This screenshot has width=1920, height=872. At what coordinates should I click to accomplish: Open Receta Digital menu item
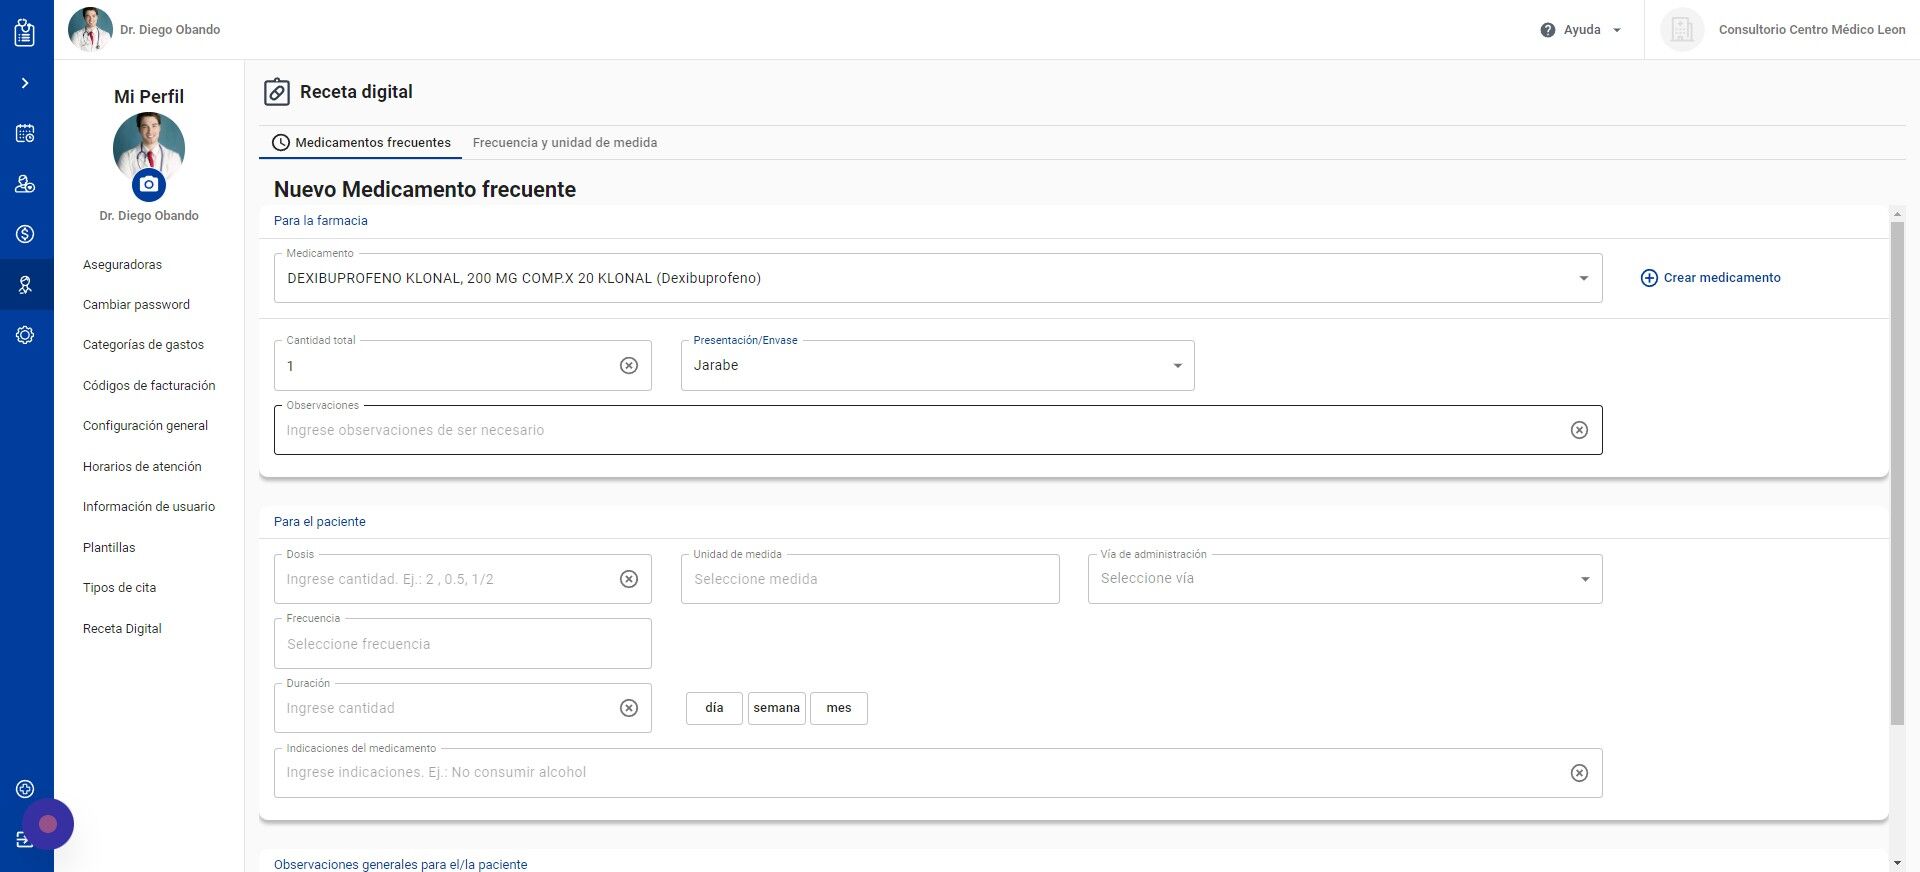tap(122, 629)
